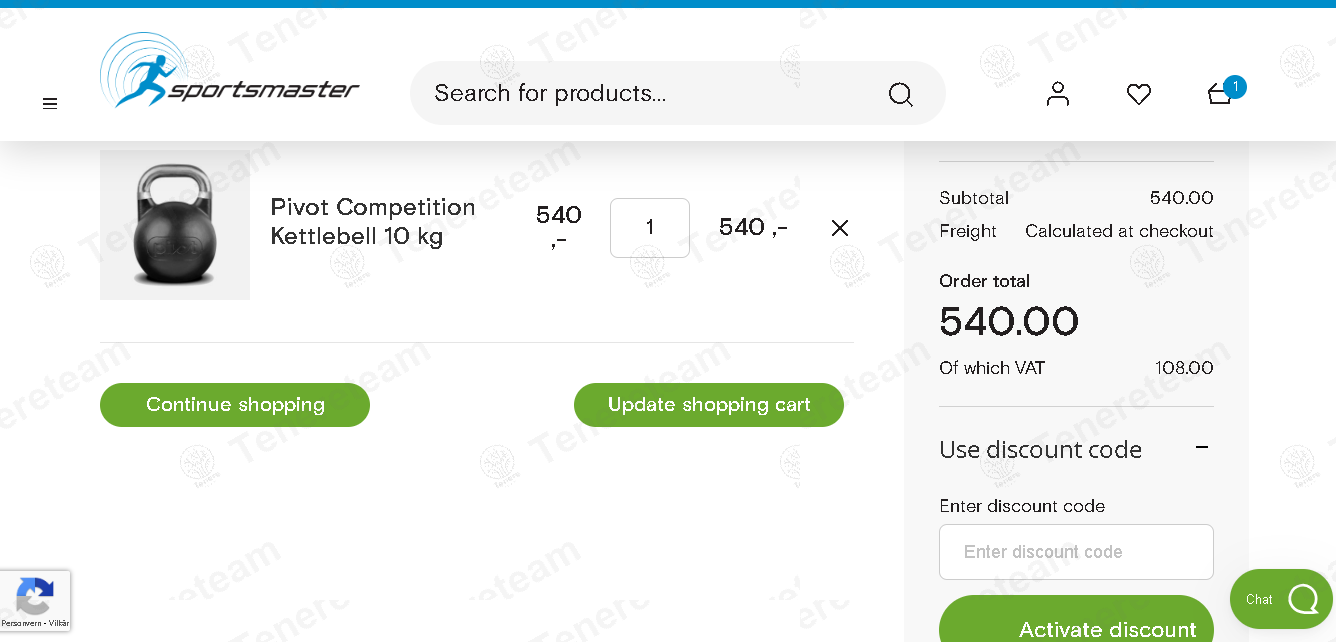Screen dimensions: 1336x642
Task: Focus the Search for products field
Action: tap(650, 93)
